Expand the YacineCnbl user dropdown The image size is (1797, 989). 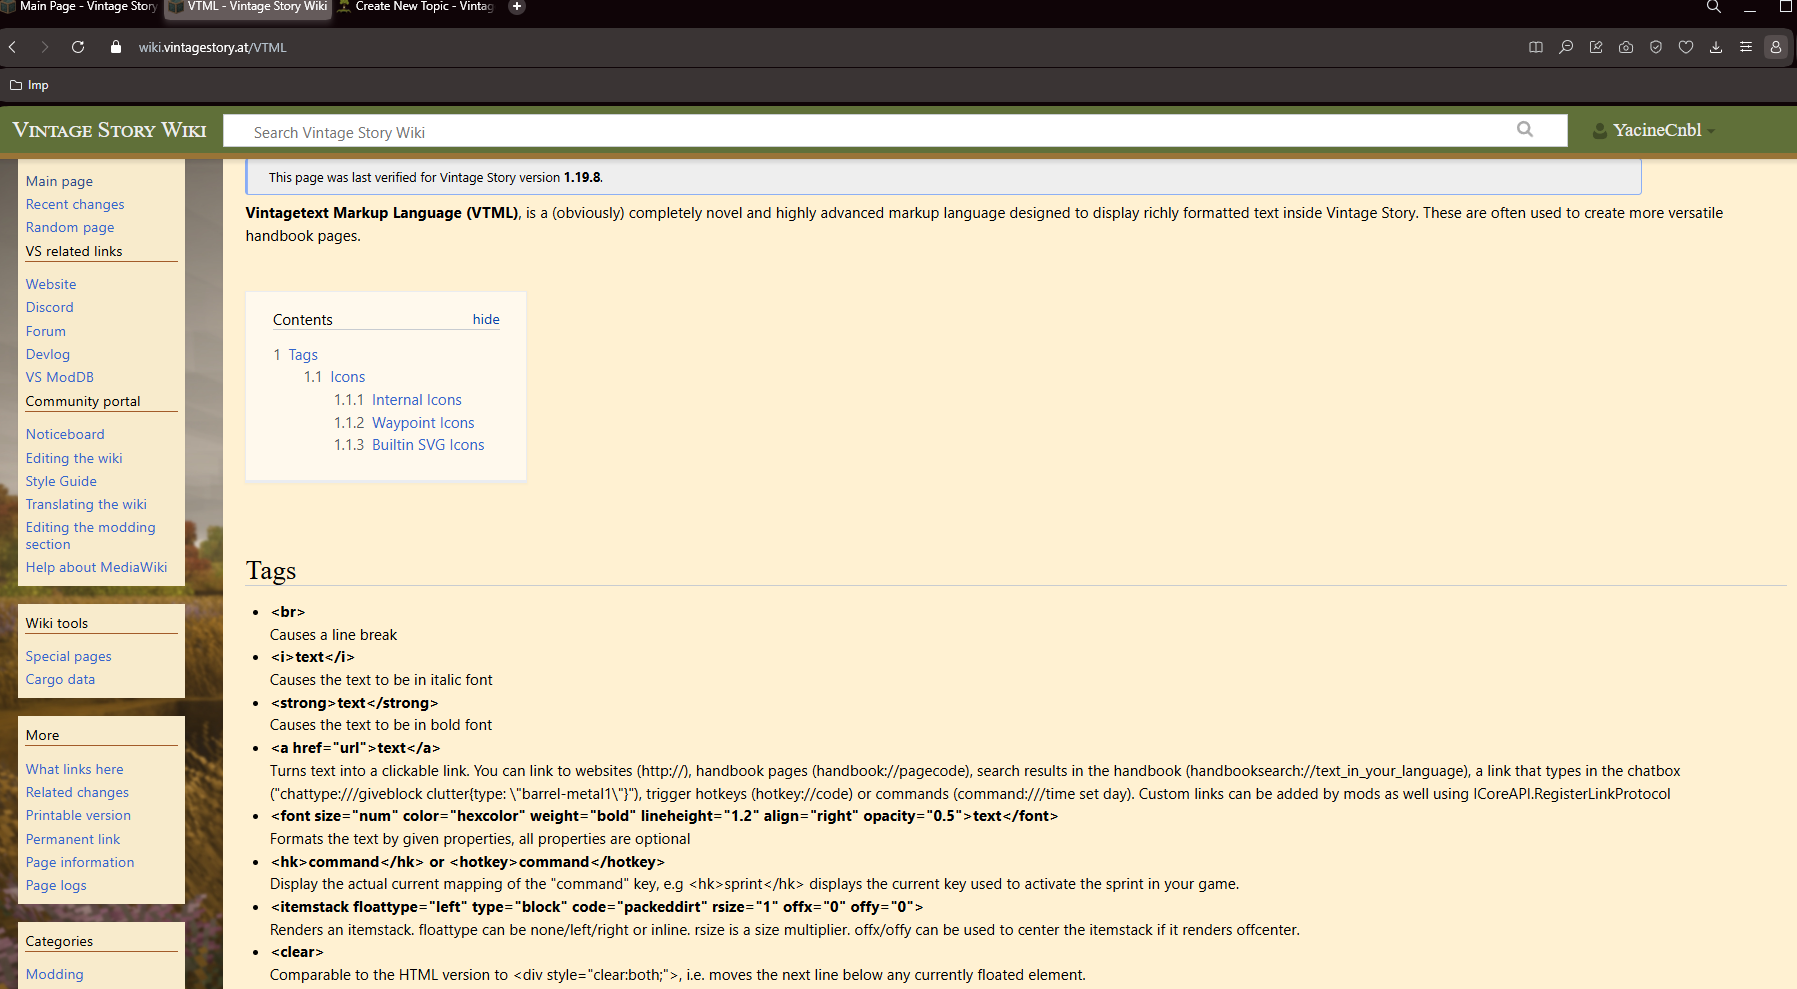pos(1656,130)
